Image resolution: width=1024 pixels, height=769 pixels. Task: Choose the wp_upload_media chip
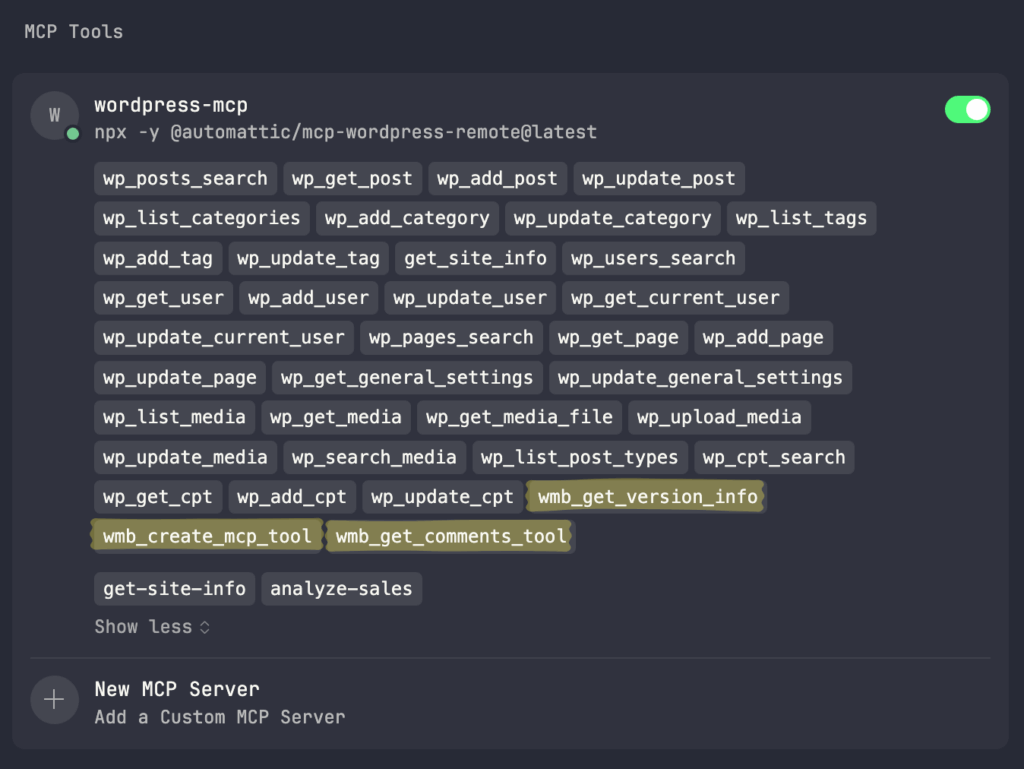[x=719, y=417]
